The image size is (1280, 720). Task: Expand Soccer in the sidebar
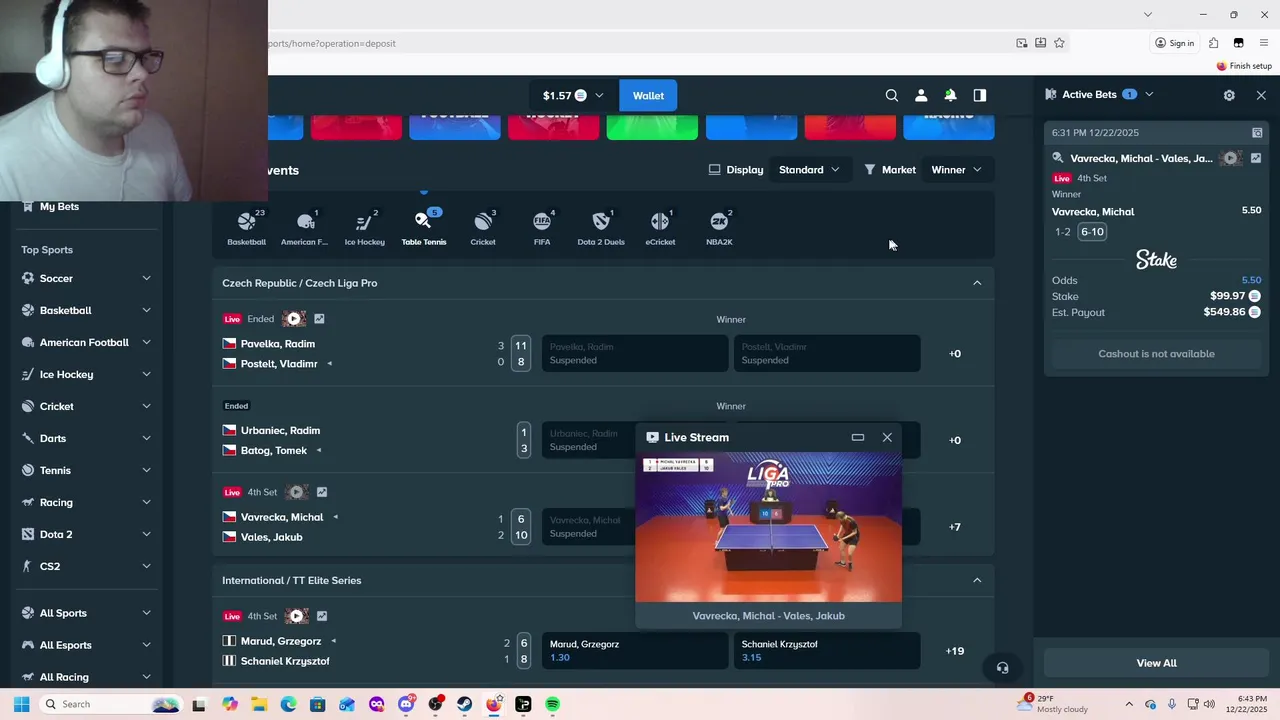tap(146, 278)
